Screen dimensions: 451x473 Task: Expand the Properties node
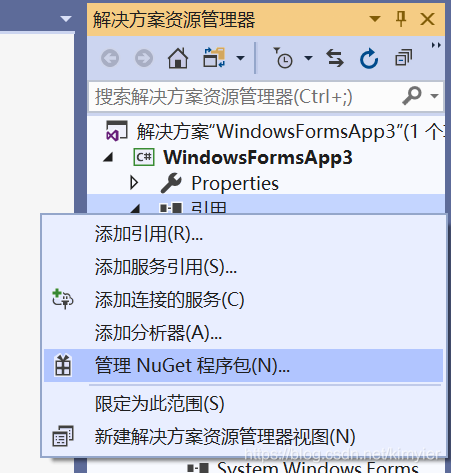[x=134, y=183]
